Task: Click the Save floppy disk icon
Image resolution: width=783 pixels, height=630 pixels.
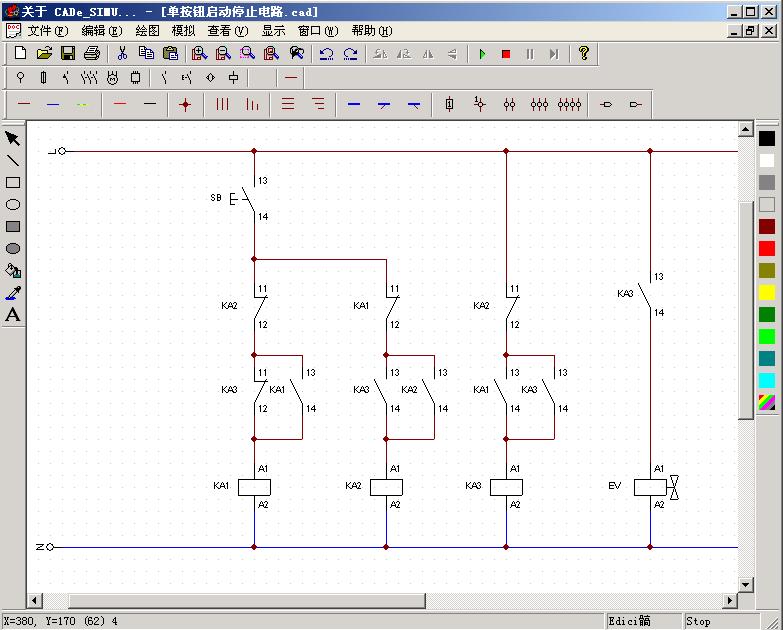Action: coord(68,54)
